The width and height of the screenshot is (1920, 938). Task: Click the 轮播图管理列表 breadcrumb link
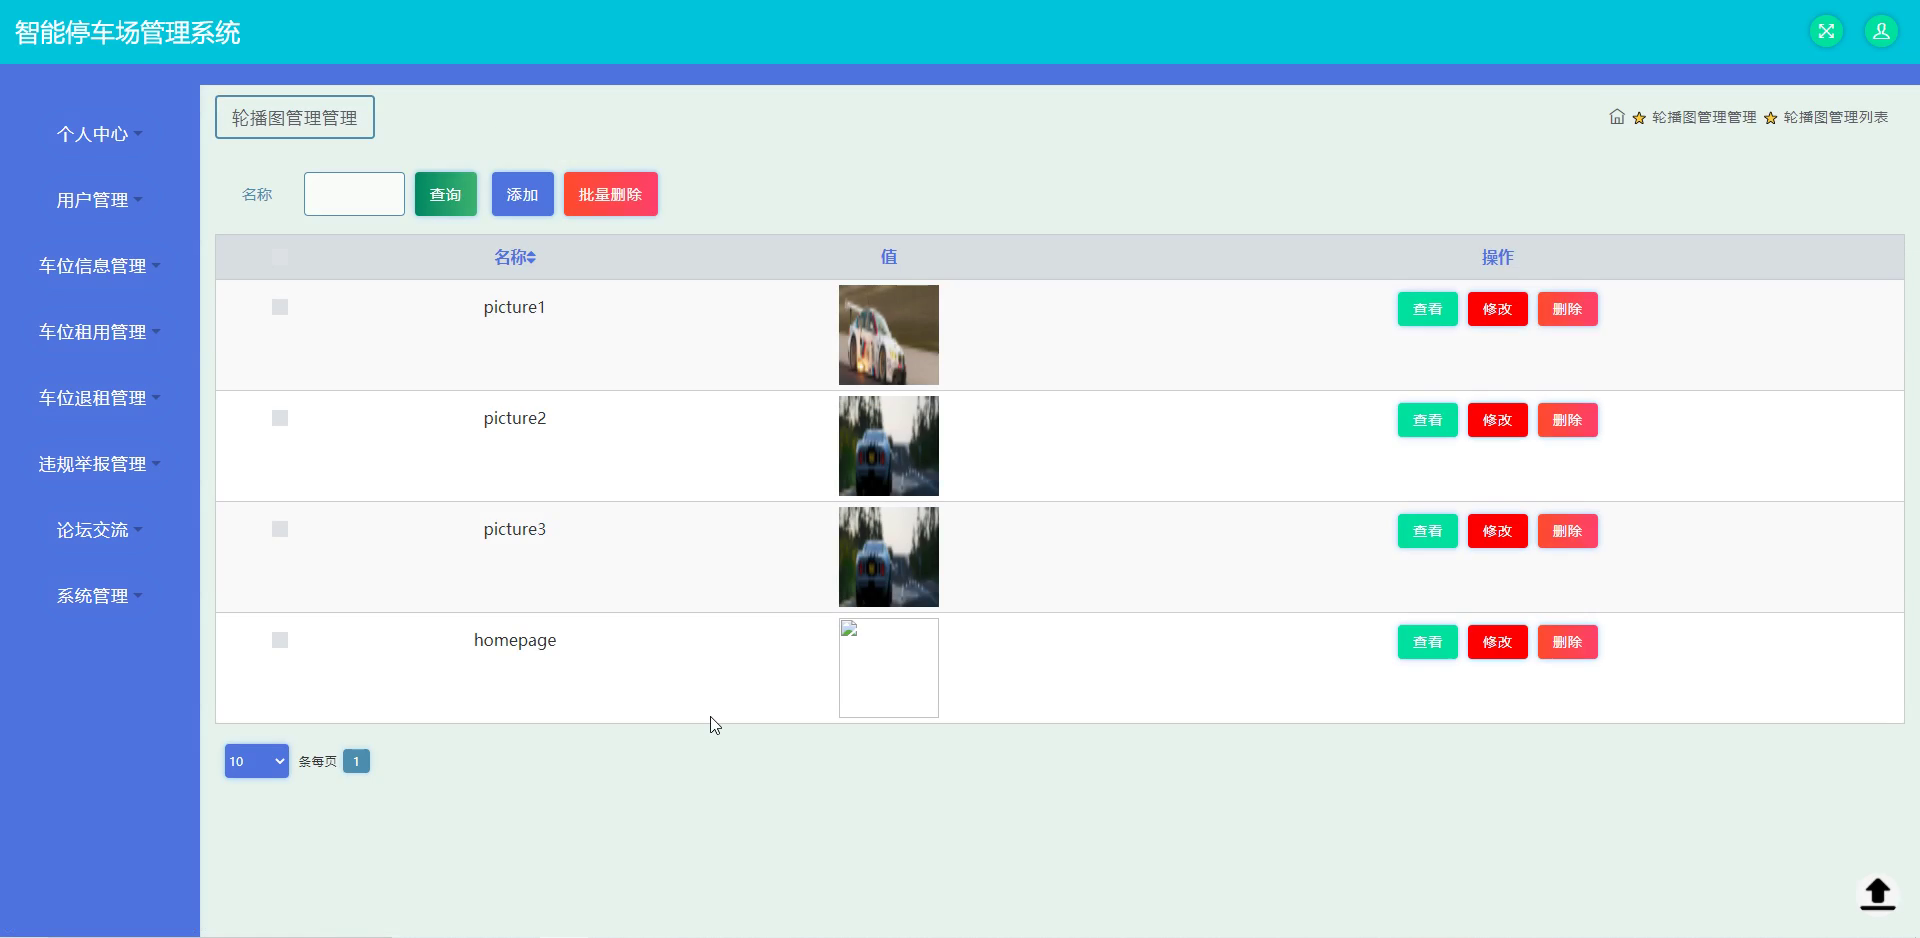[x=1836, y=117]
